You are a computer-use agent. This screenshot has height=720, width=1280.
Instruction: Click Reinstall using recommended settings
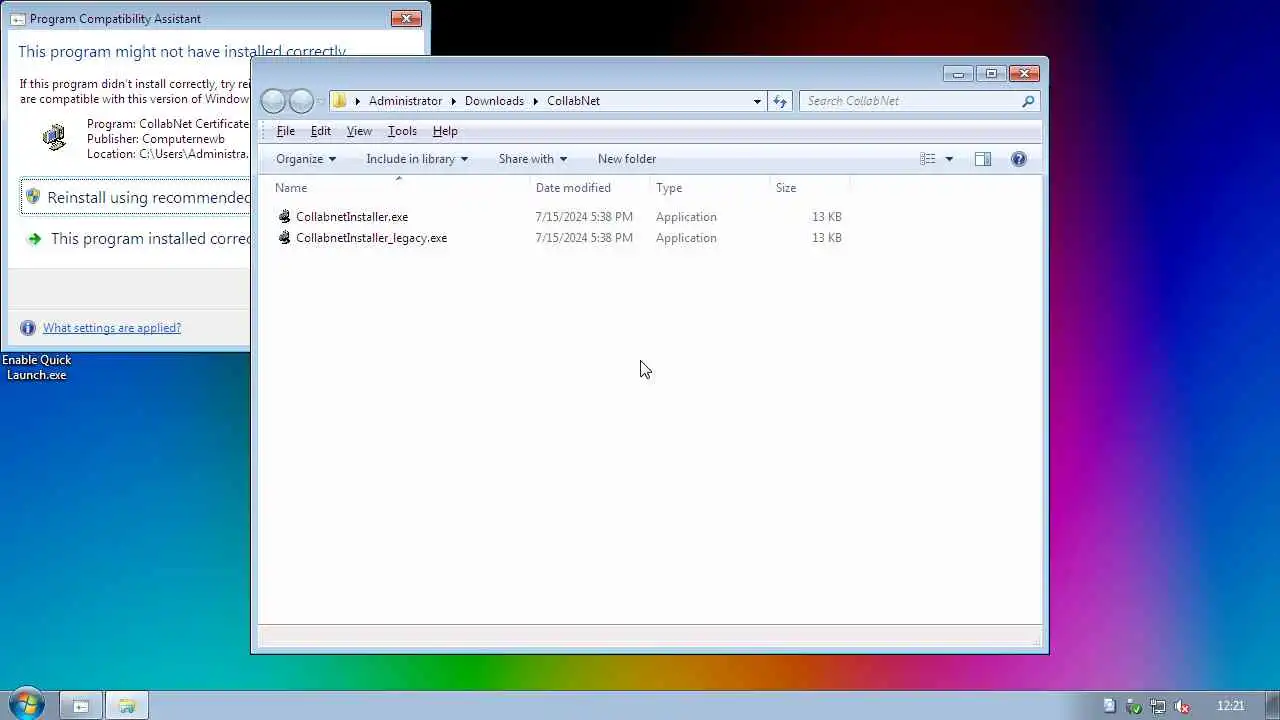click(136, 197)
